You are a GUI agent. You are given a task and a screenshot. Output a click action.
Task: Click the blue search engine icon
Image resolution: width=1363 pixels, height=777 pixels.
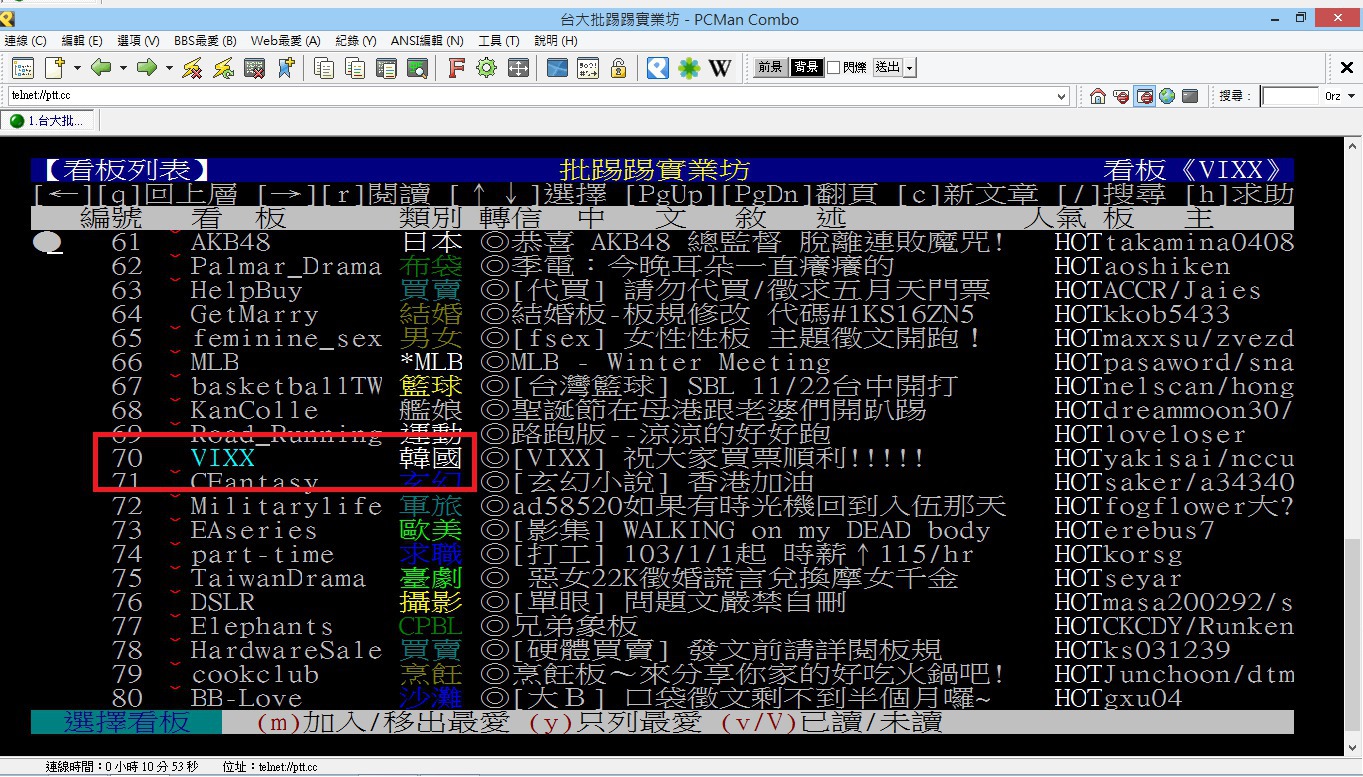(658, 68)
